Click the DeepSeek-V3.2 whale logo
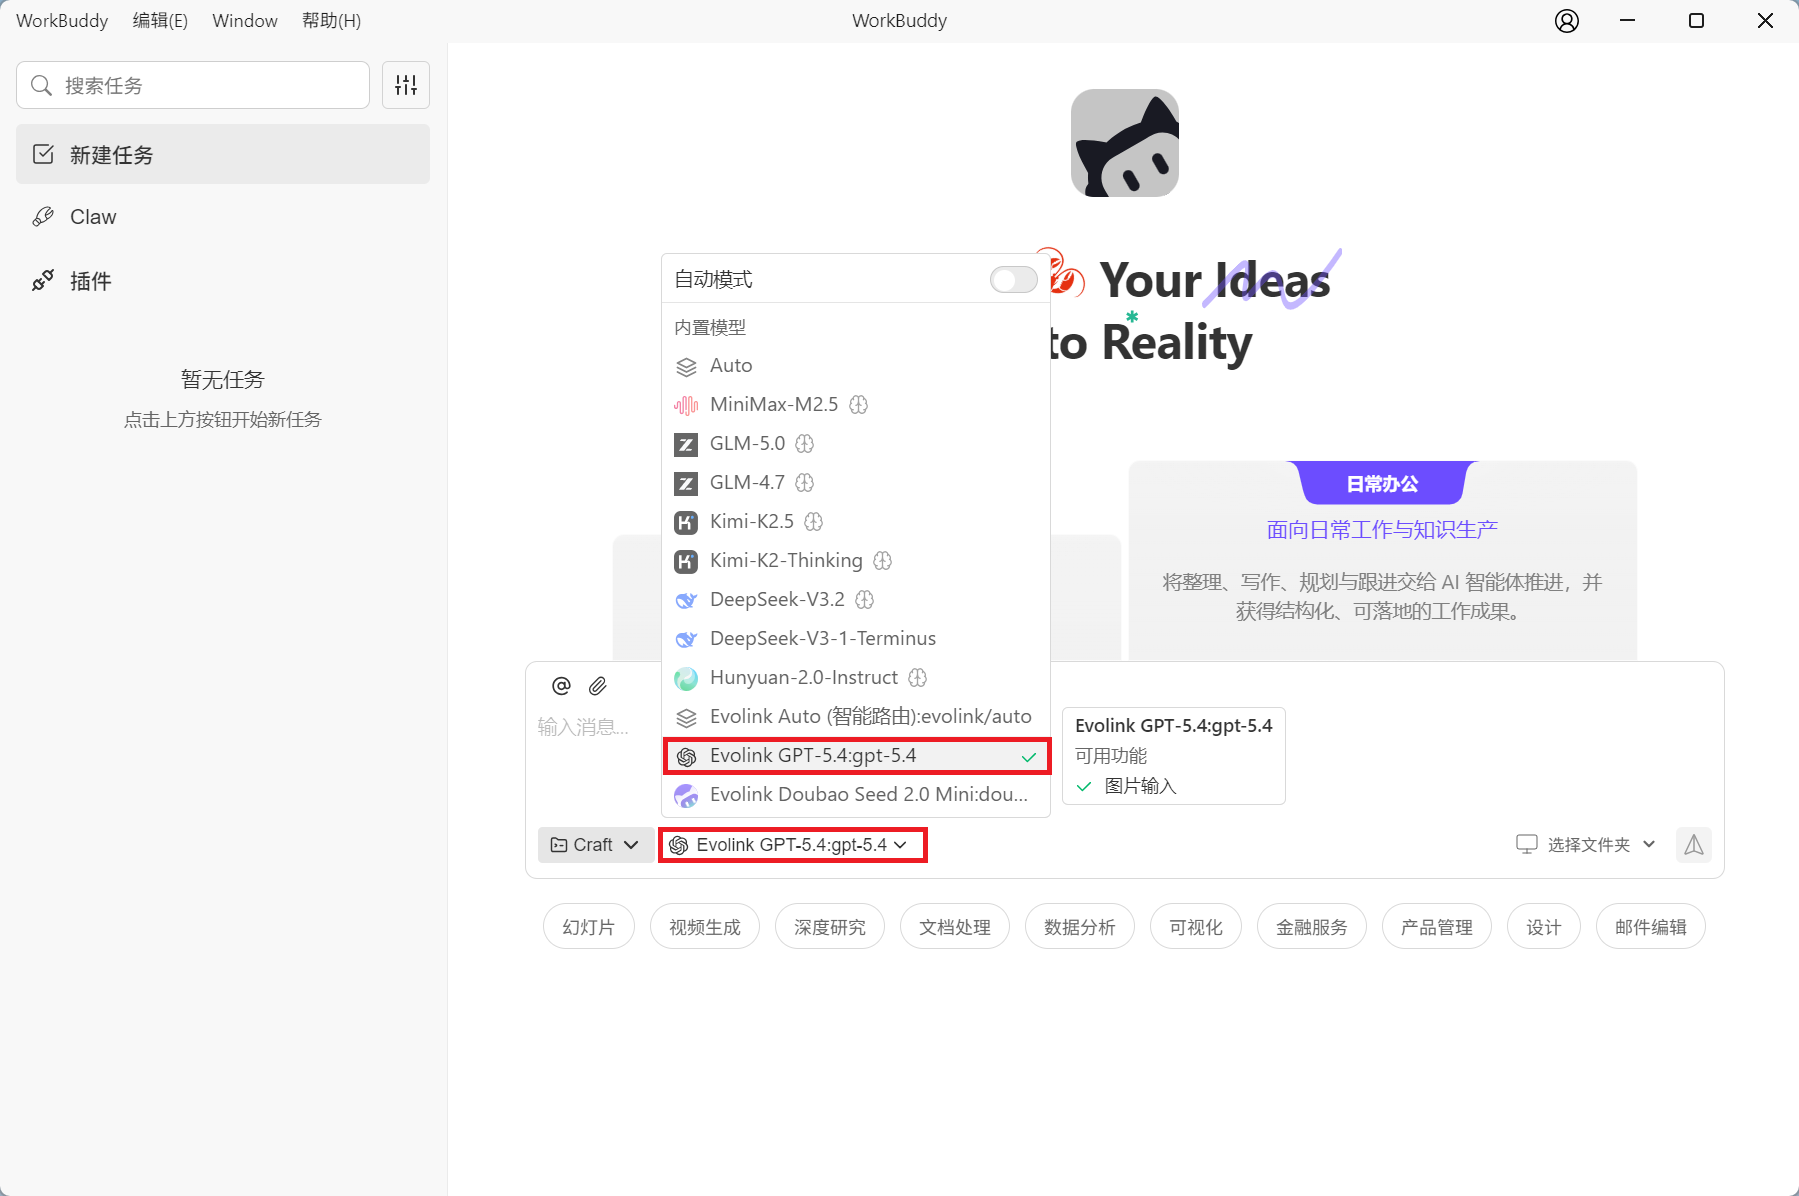1799x1196 pixels. [x=686, y=600]
